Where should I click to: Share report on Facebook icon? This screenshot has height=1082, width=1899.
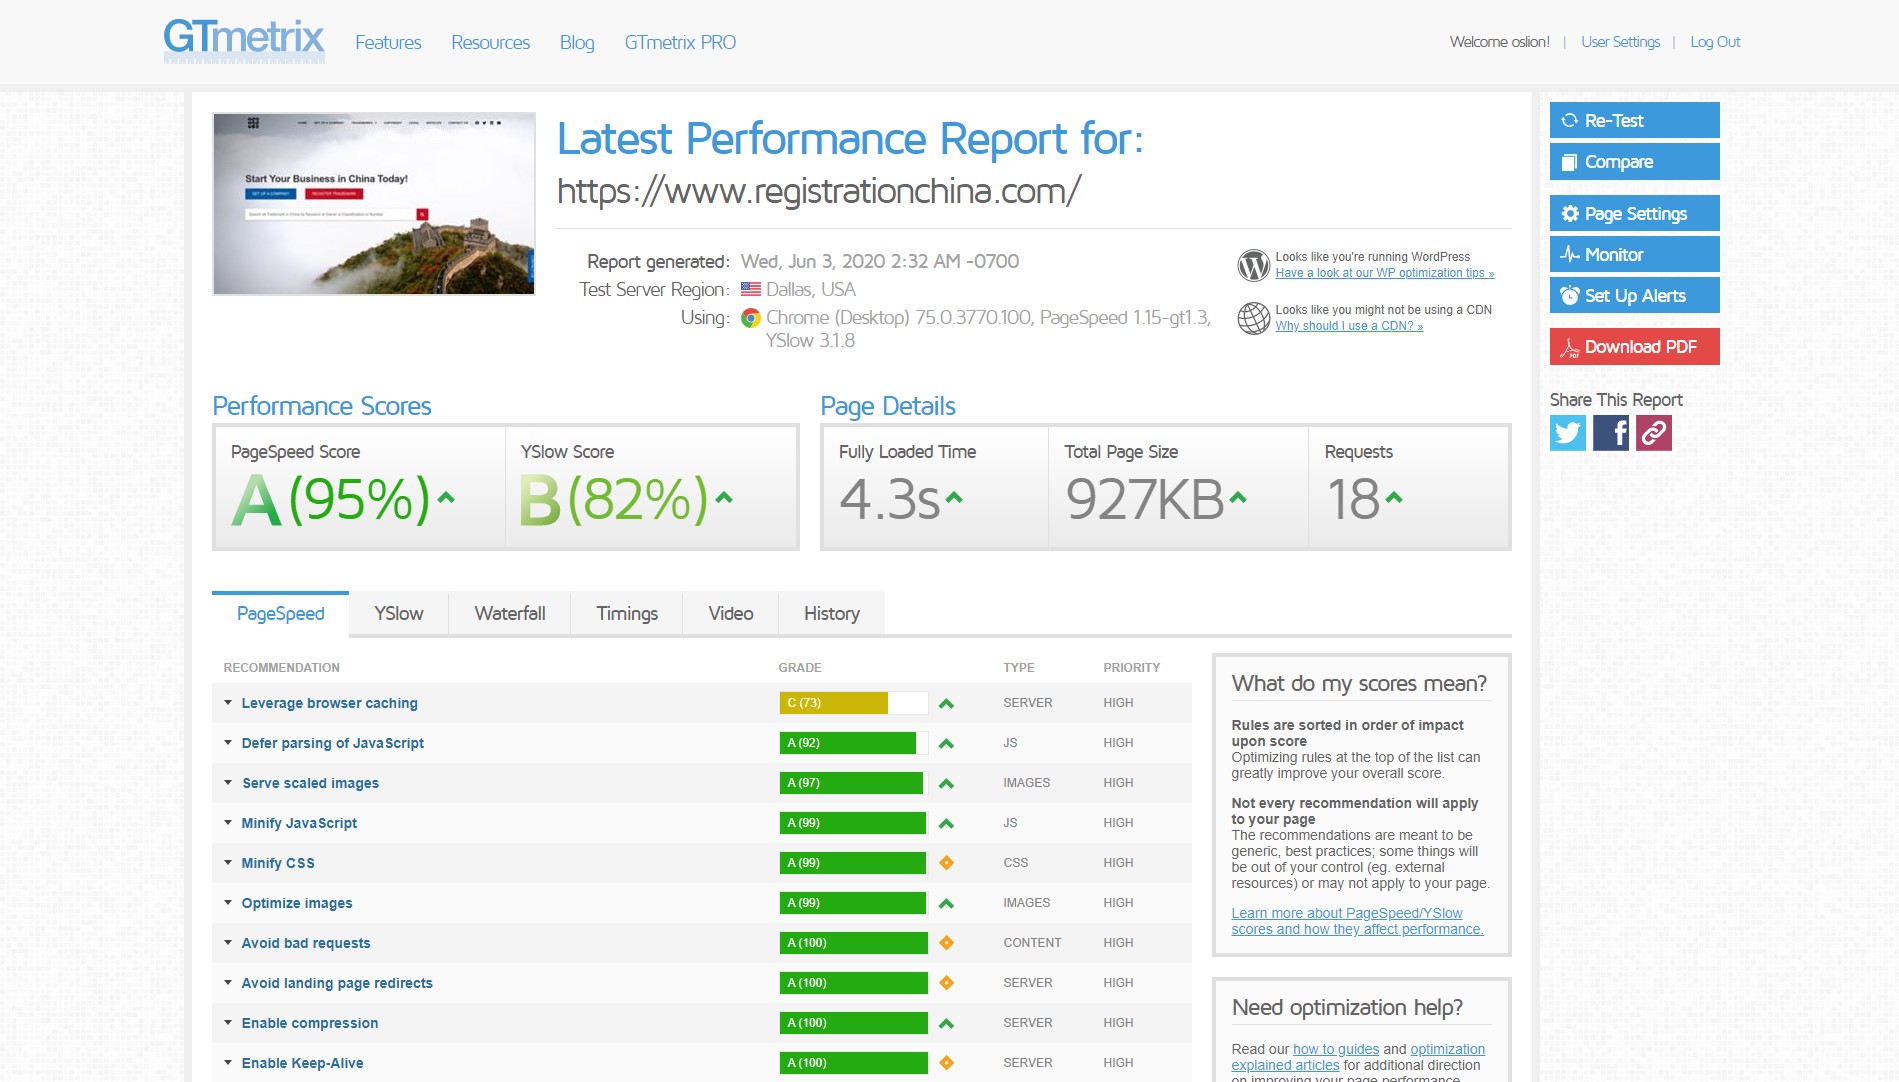pos(1610,433)
